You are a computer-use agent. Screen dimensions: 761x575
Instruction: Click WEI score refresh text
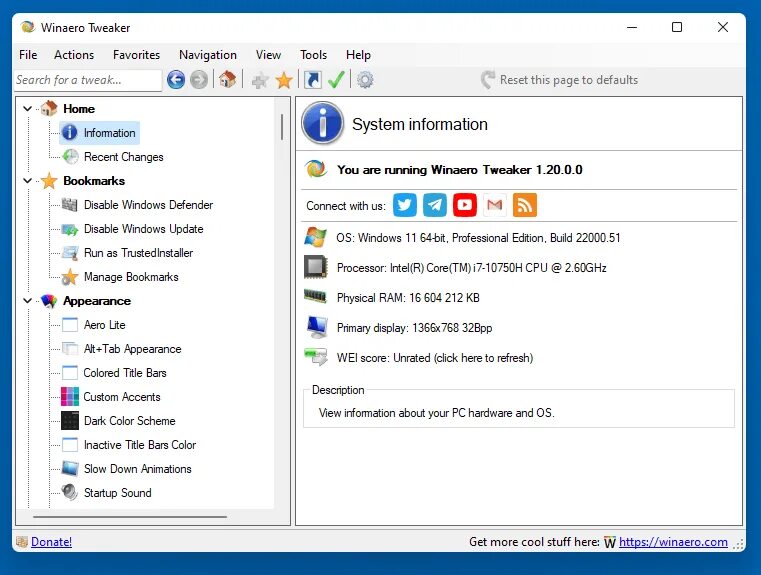tap(435, 358)
